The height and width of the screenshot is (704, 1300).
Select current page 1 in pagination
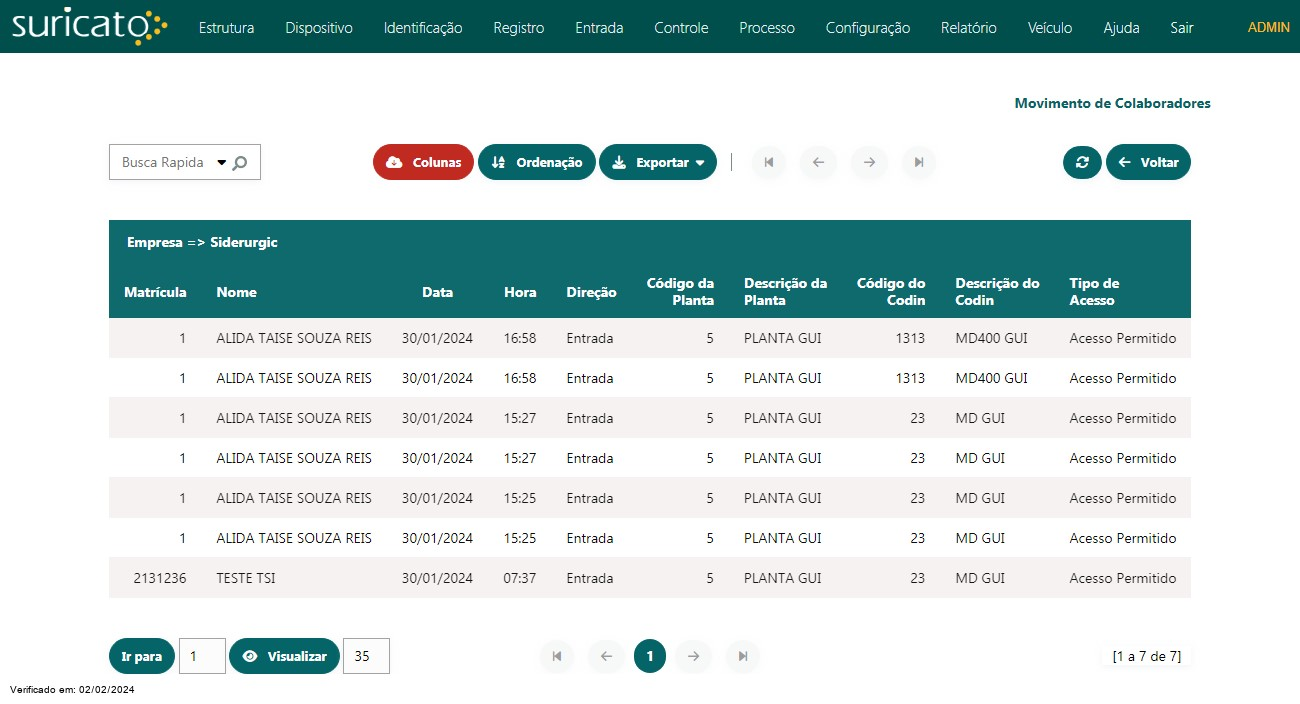tap(650, 656)
